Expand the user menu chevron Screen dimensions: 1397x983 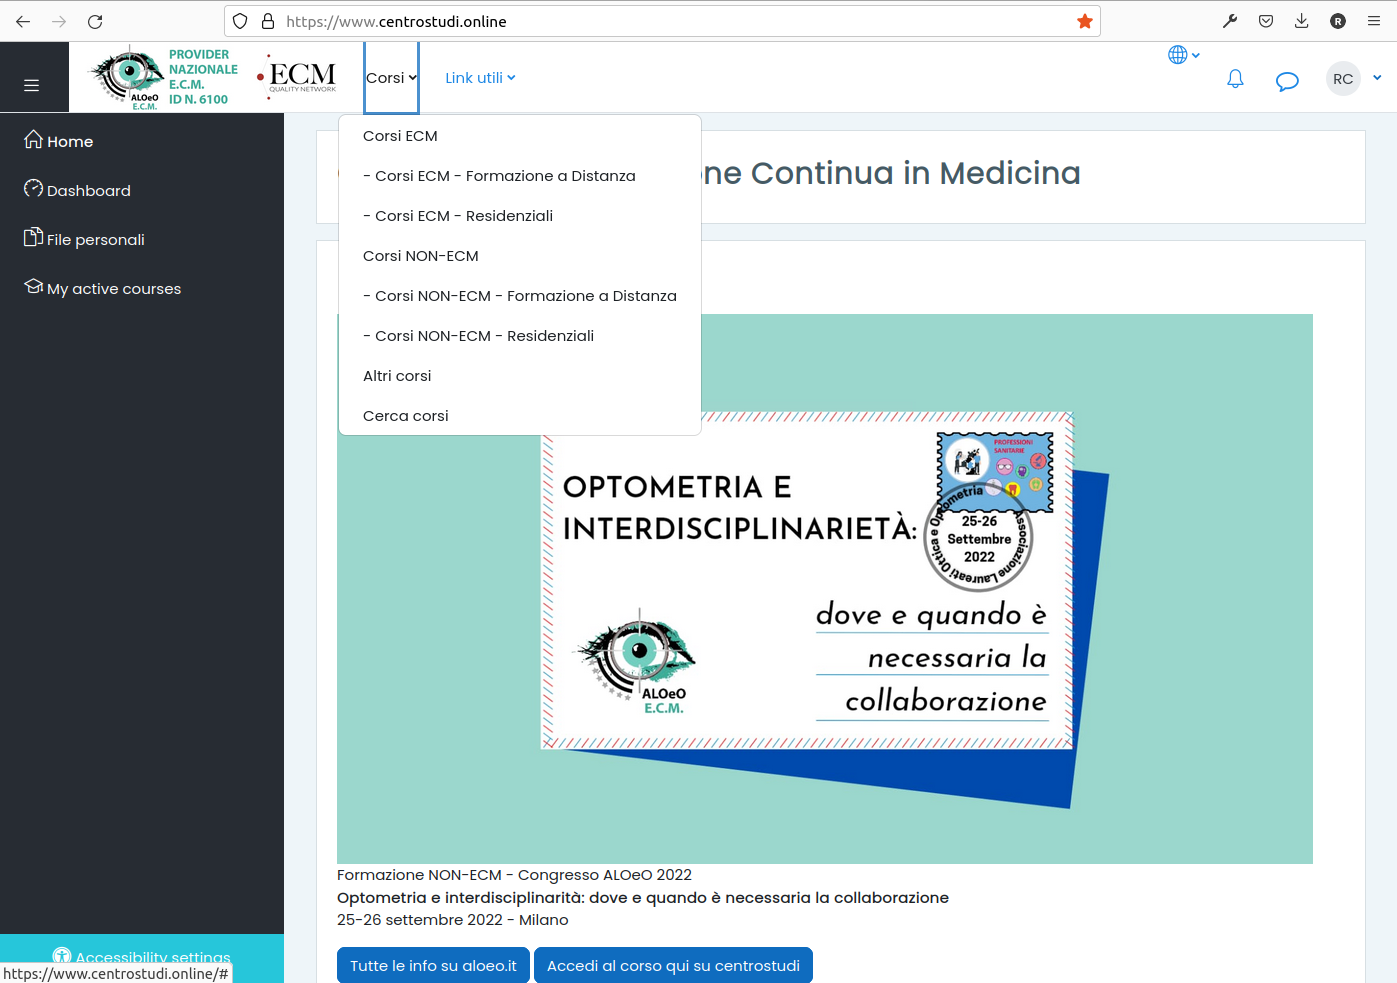pyautogui.click(x=1377, y=78)
